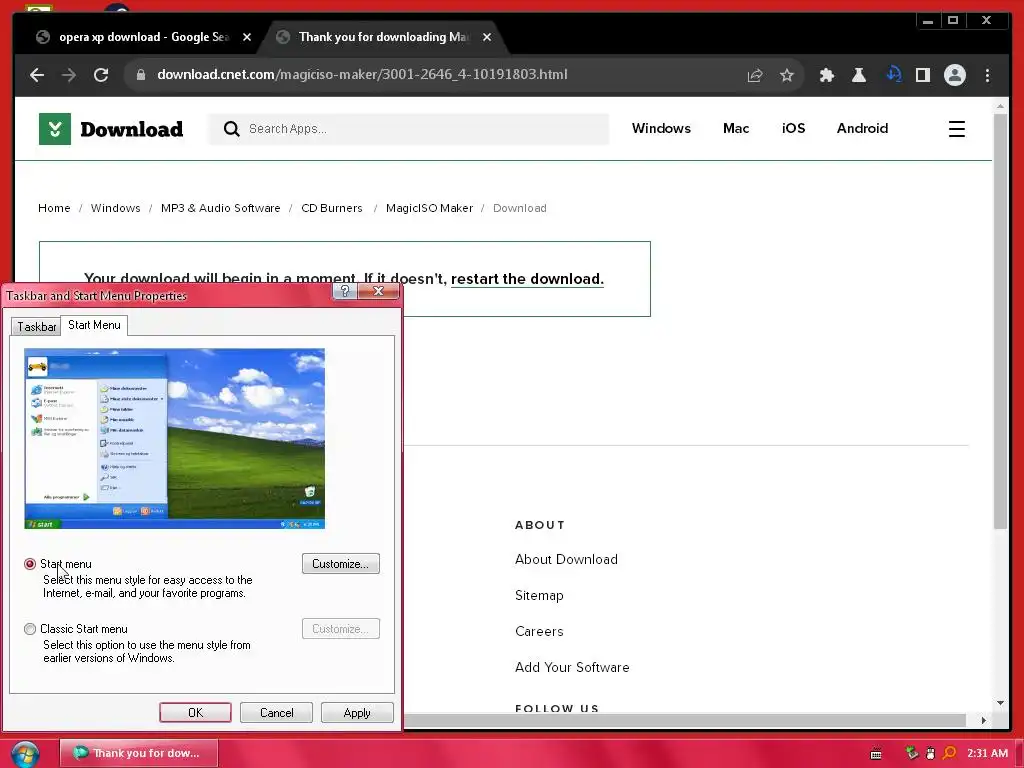1024x768 pixels.
Task: Open the CD Burners breadcrumb link
Action: point(332,208)
